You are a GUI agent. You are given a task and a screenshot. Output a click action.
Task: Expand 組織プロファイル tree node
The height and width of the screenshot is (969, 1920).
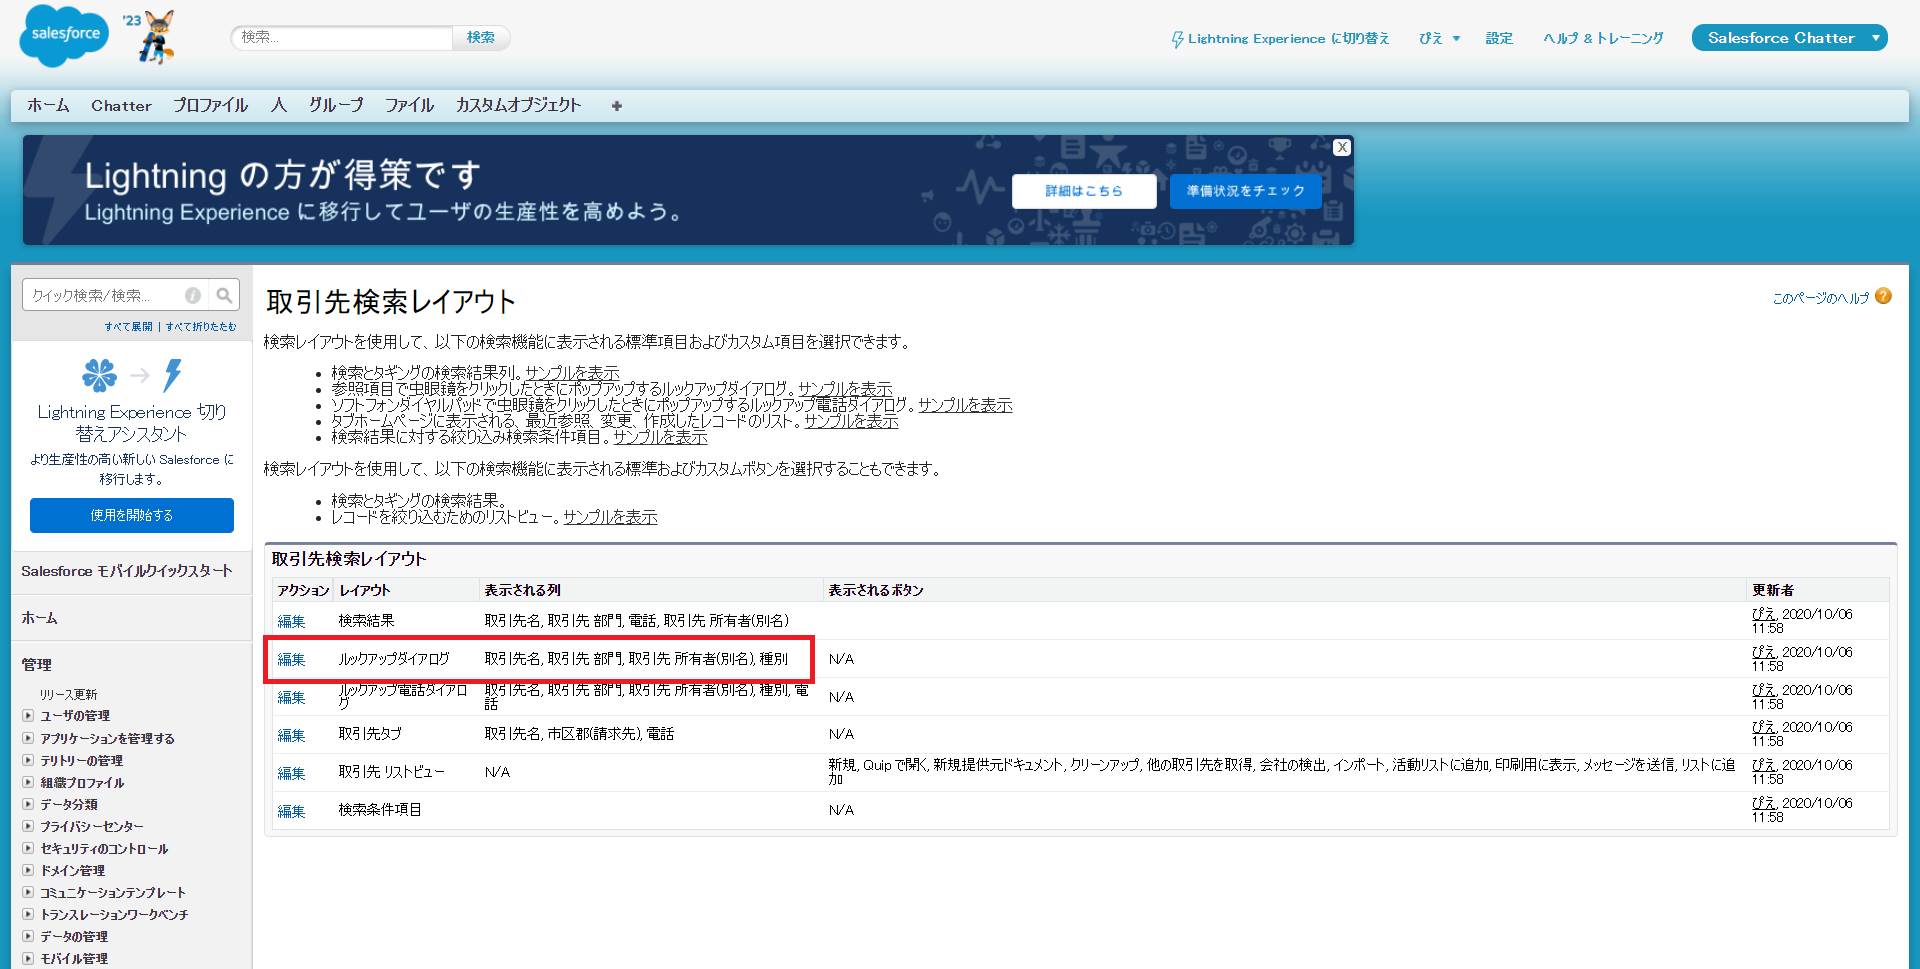coord(28,782)
